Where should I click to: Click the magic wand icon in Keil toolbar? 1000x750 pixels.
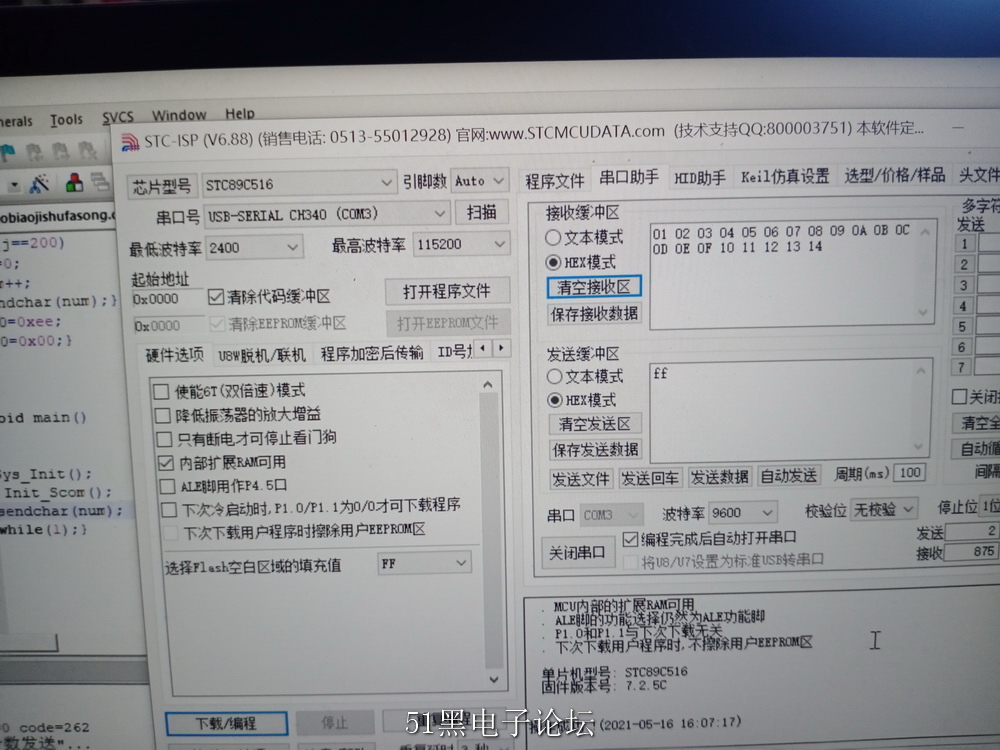pyautogui.click(x=40, y=184)
